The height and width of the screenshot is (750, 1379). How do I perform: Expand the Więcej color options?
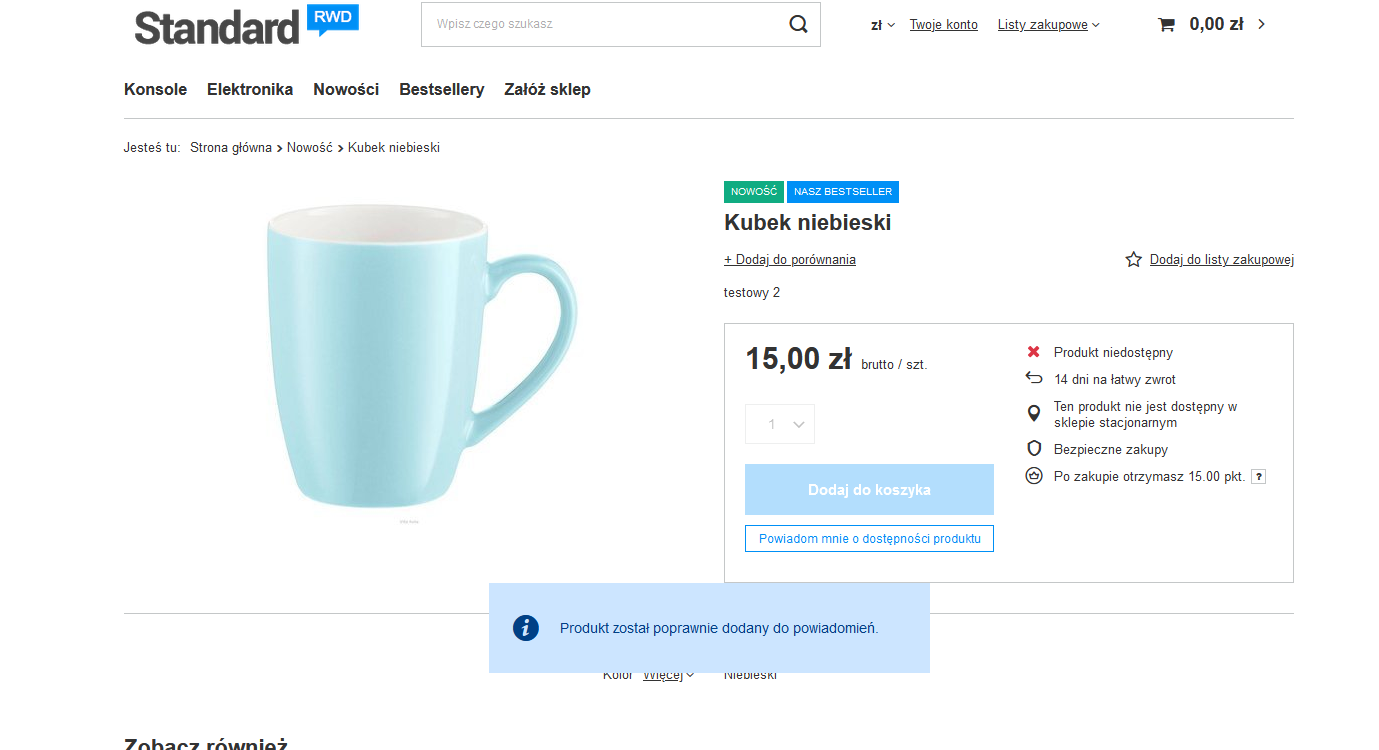coord(668,675)
